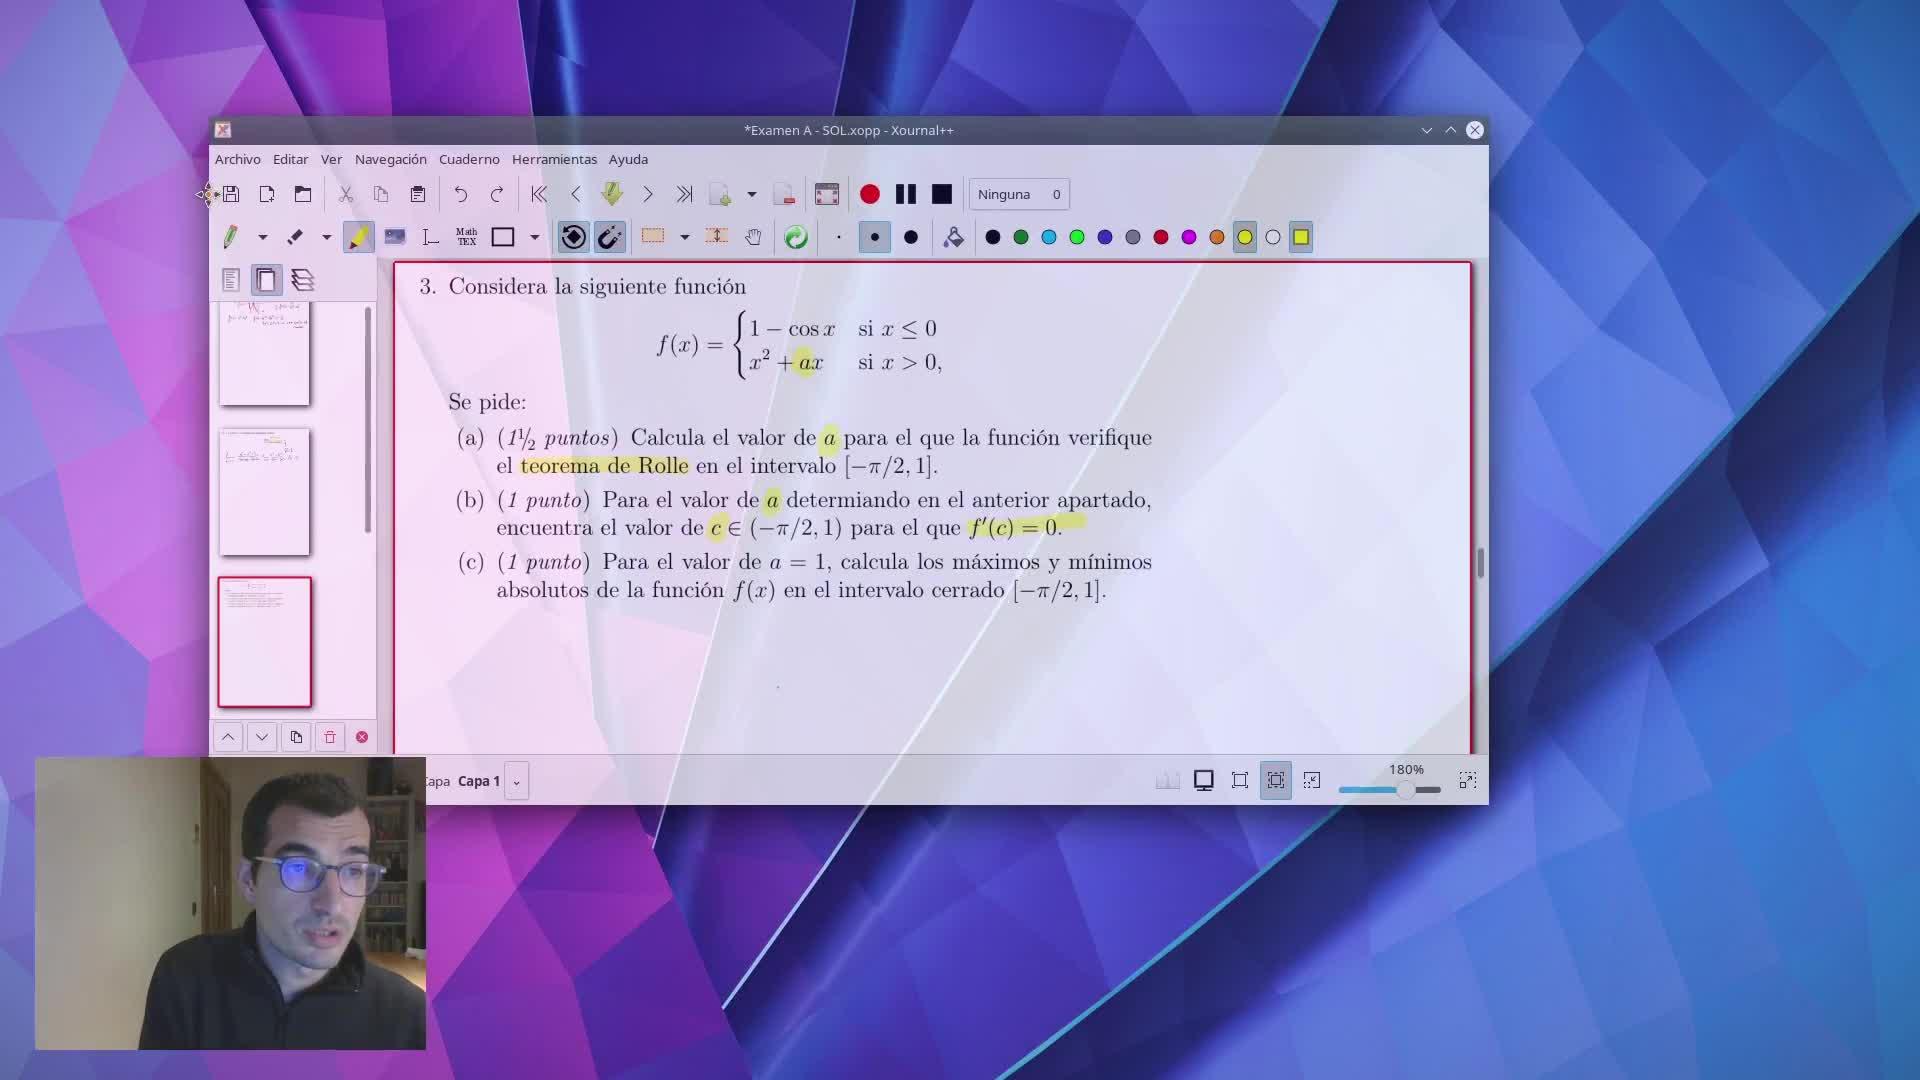Image resolution: width=1920 pixels, height=1080 pixels.
Task: Pick the red color swatch
Action: click(x=1160, y=237)
